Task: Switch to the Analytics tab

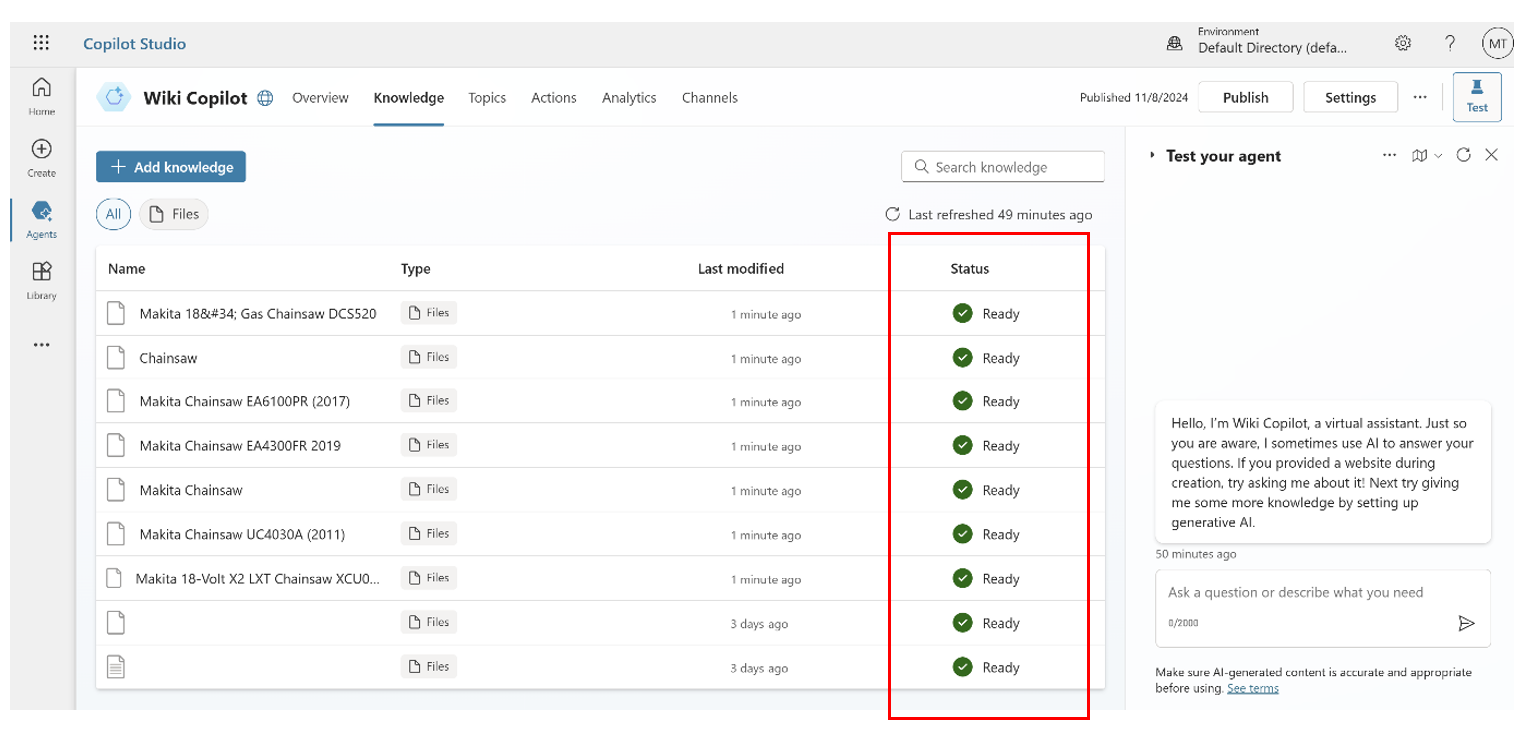Action: pyautogui.click(x=629, y=97)
